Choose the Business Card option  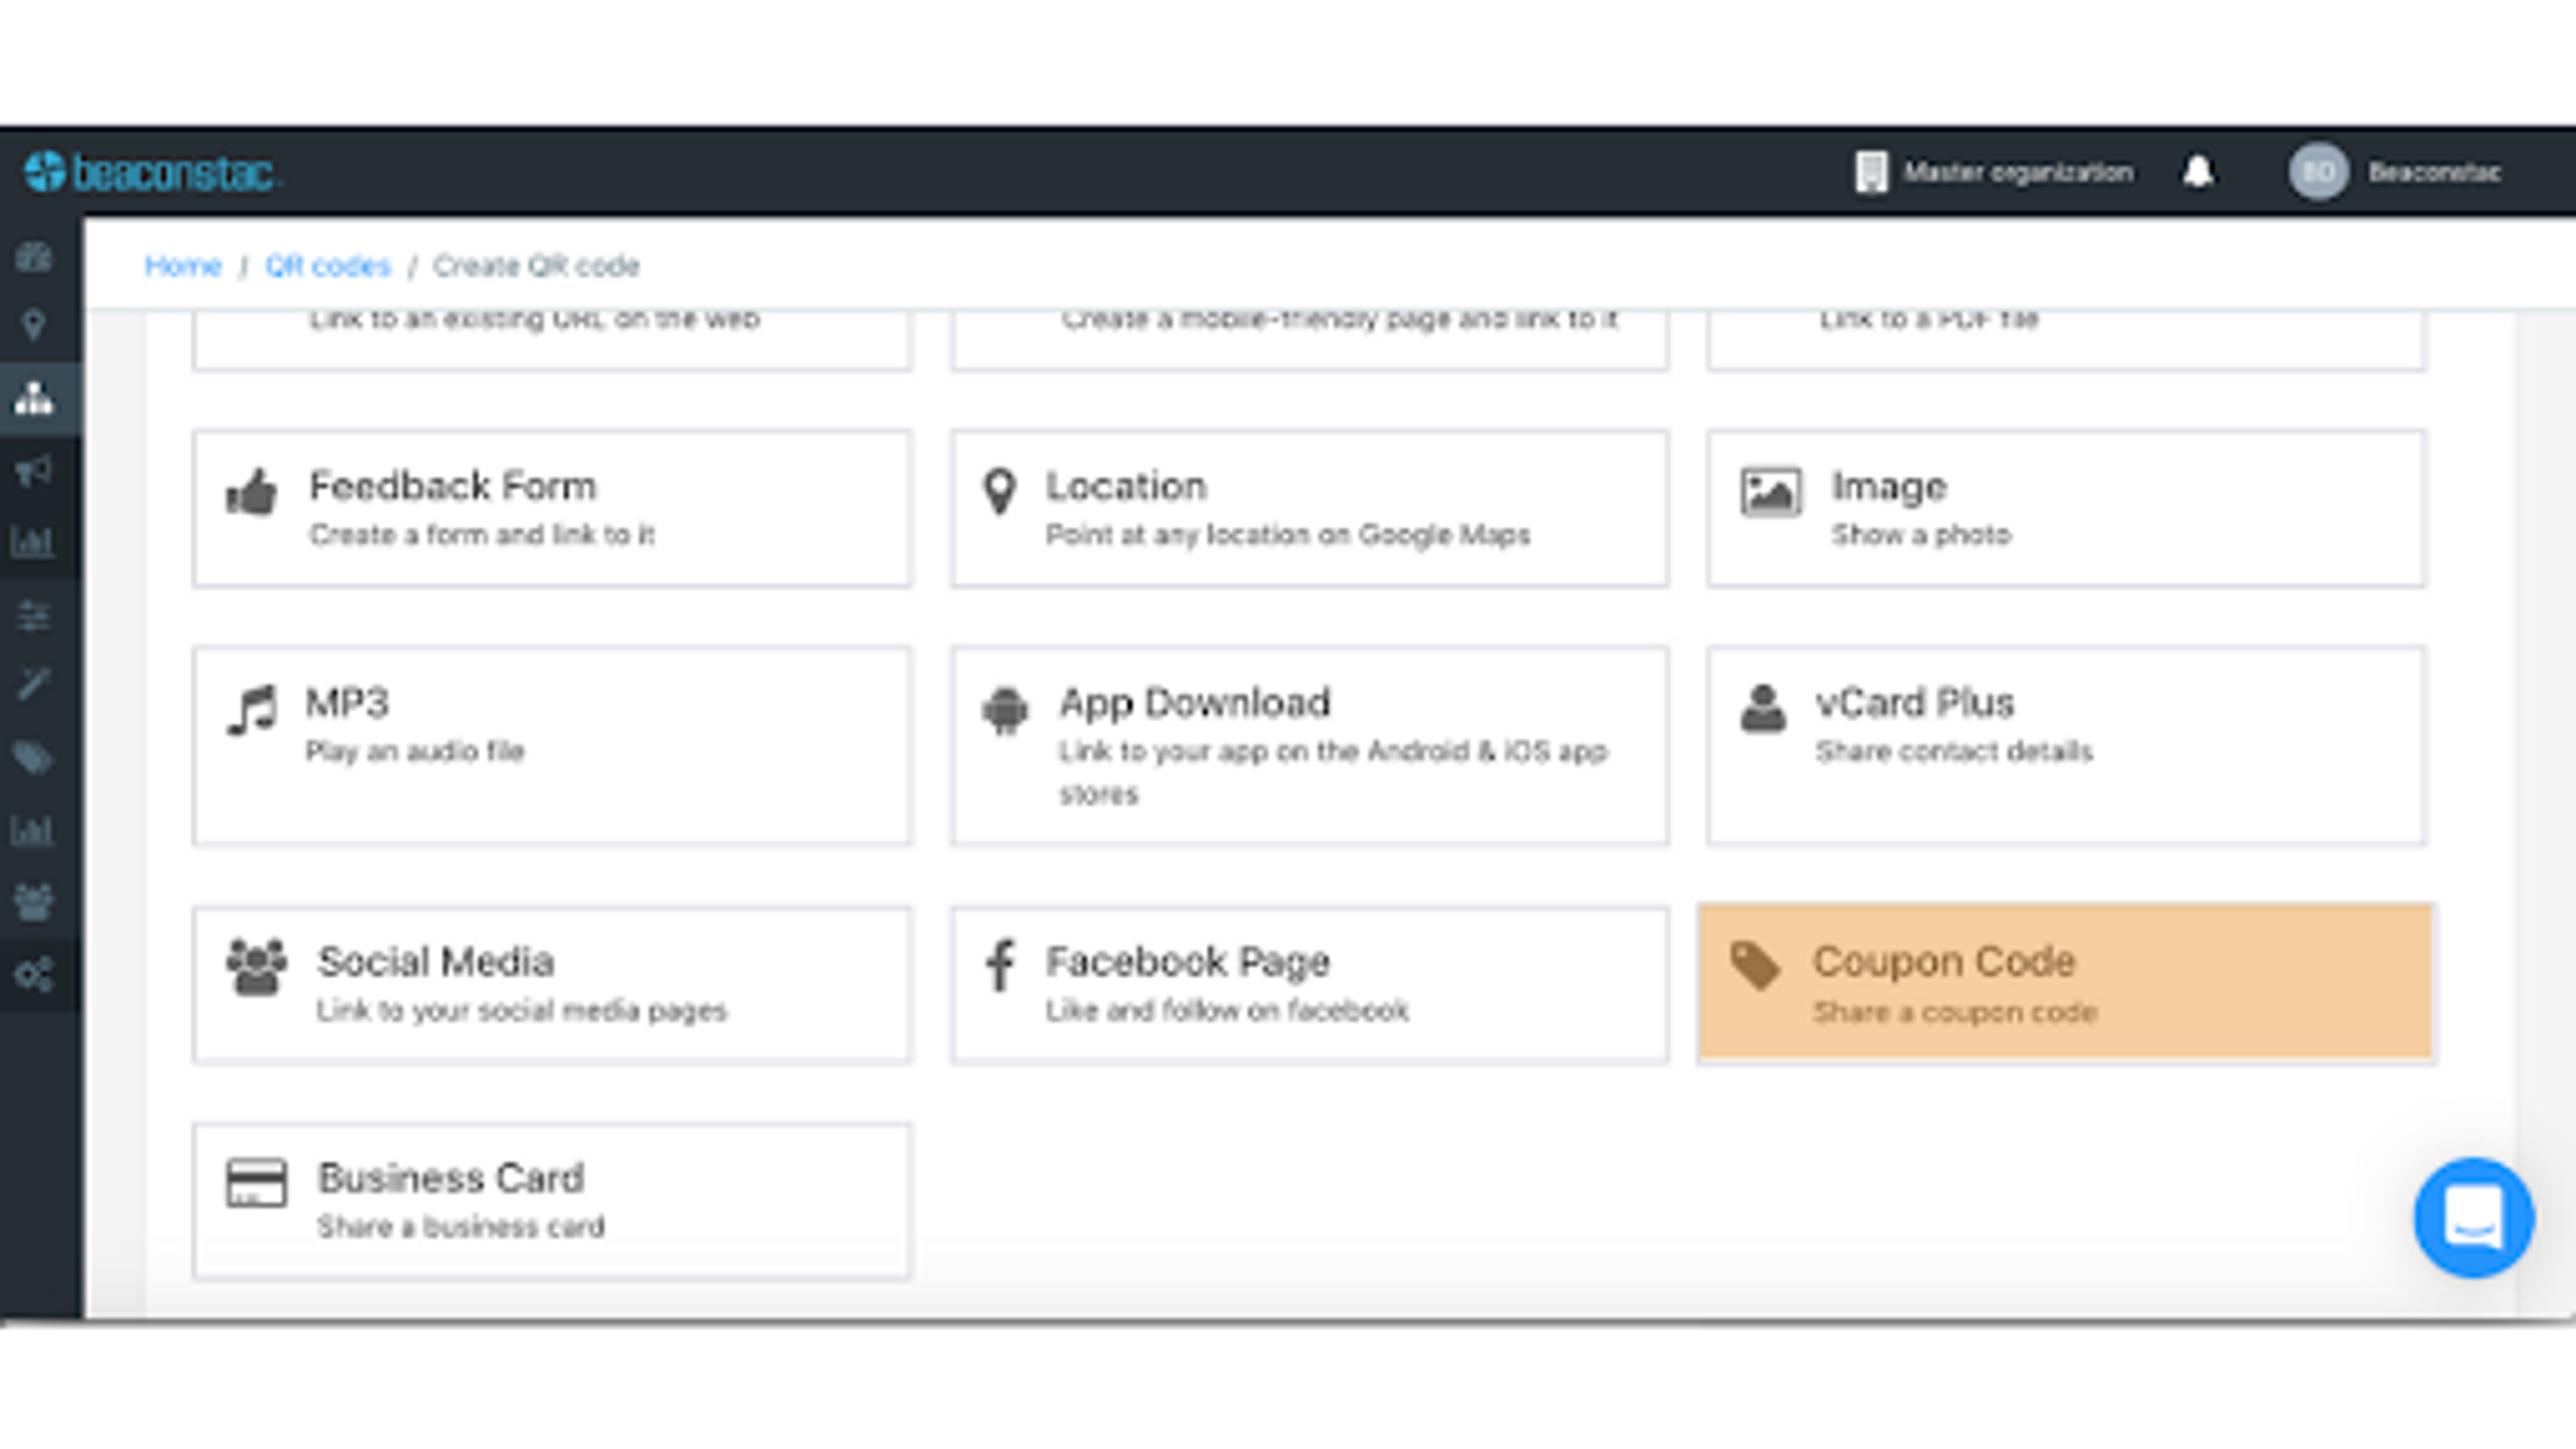point(552,1200)
